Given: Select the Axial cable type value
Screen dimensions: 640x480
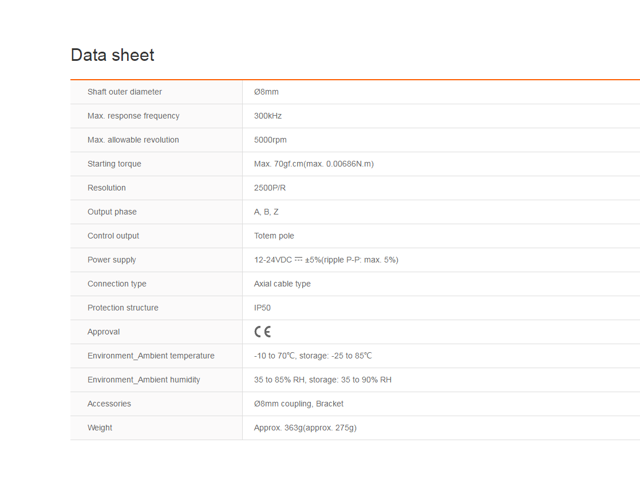Looking at the screenshot, I should pos(282,284).
